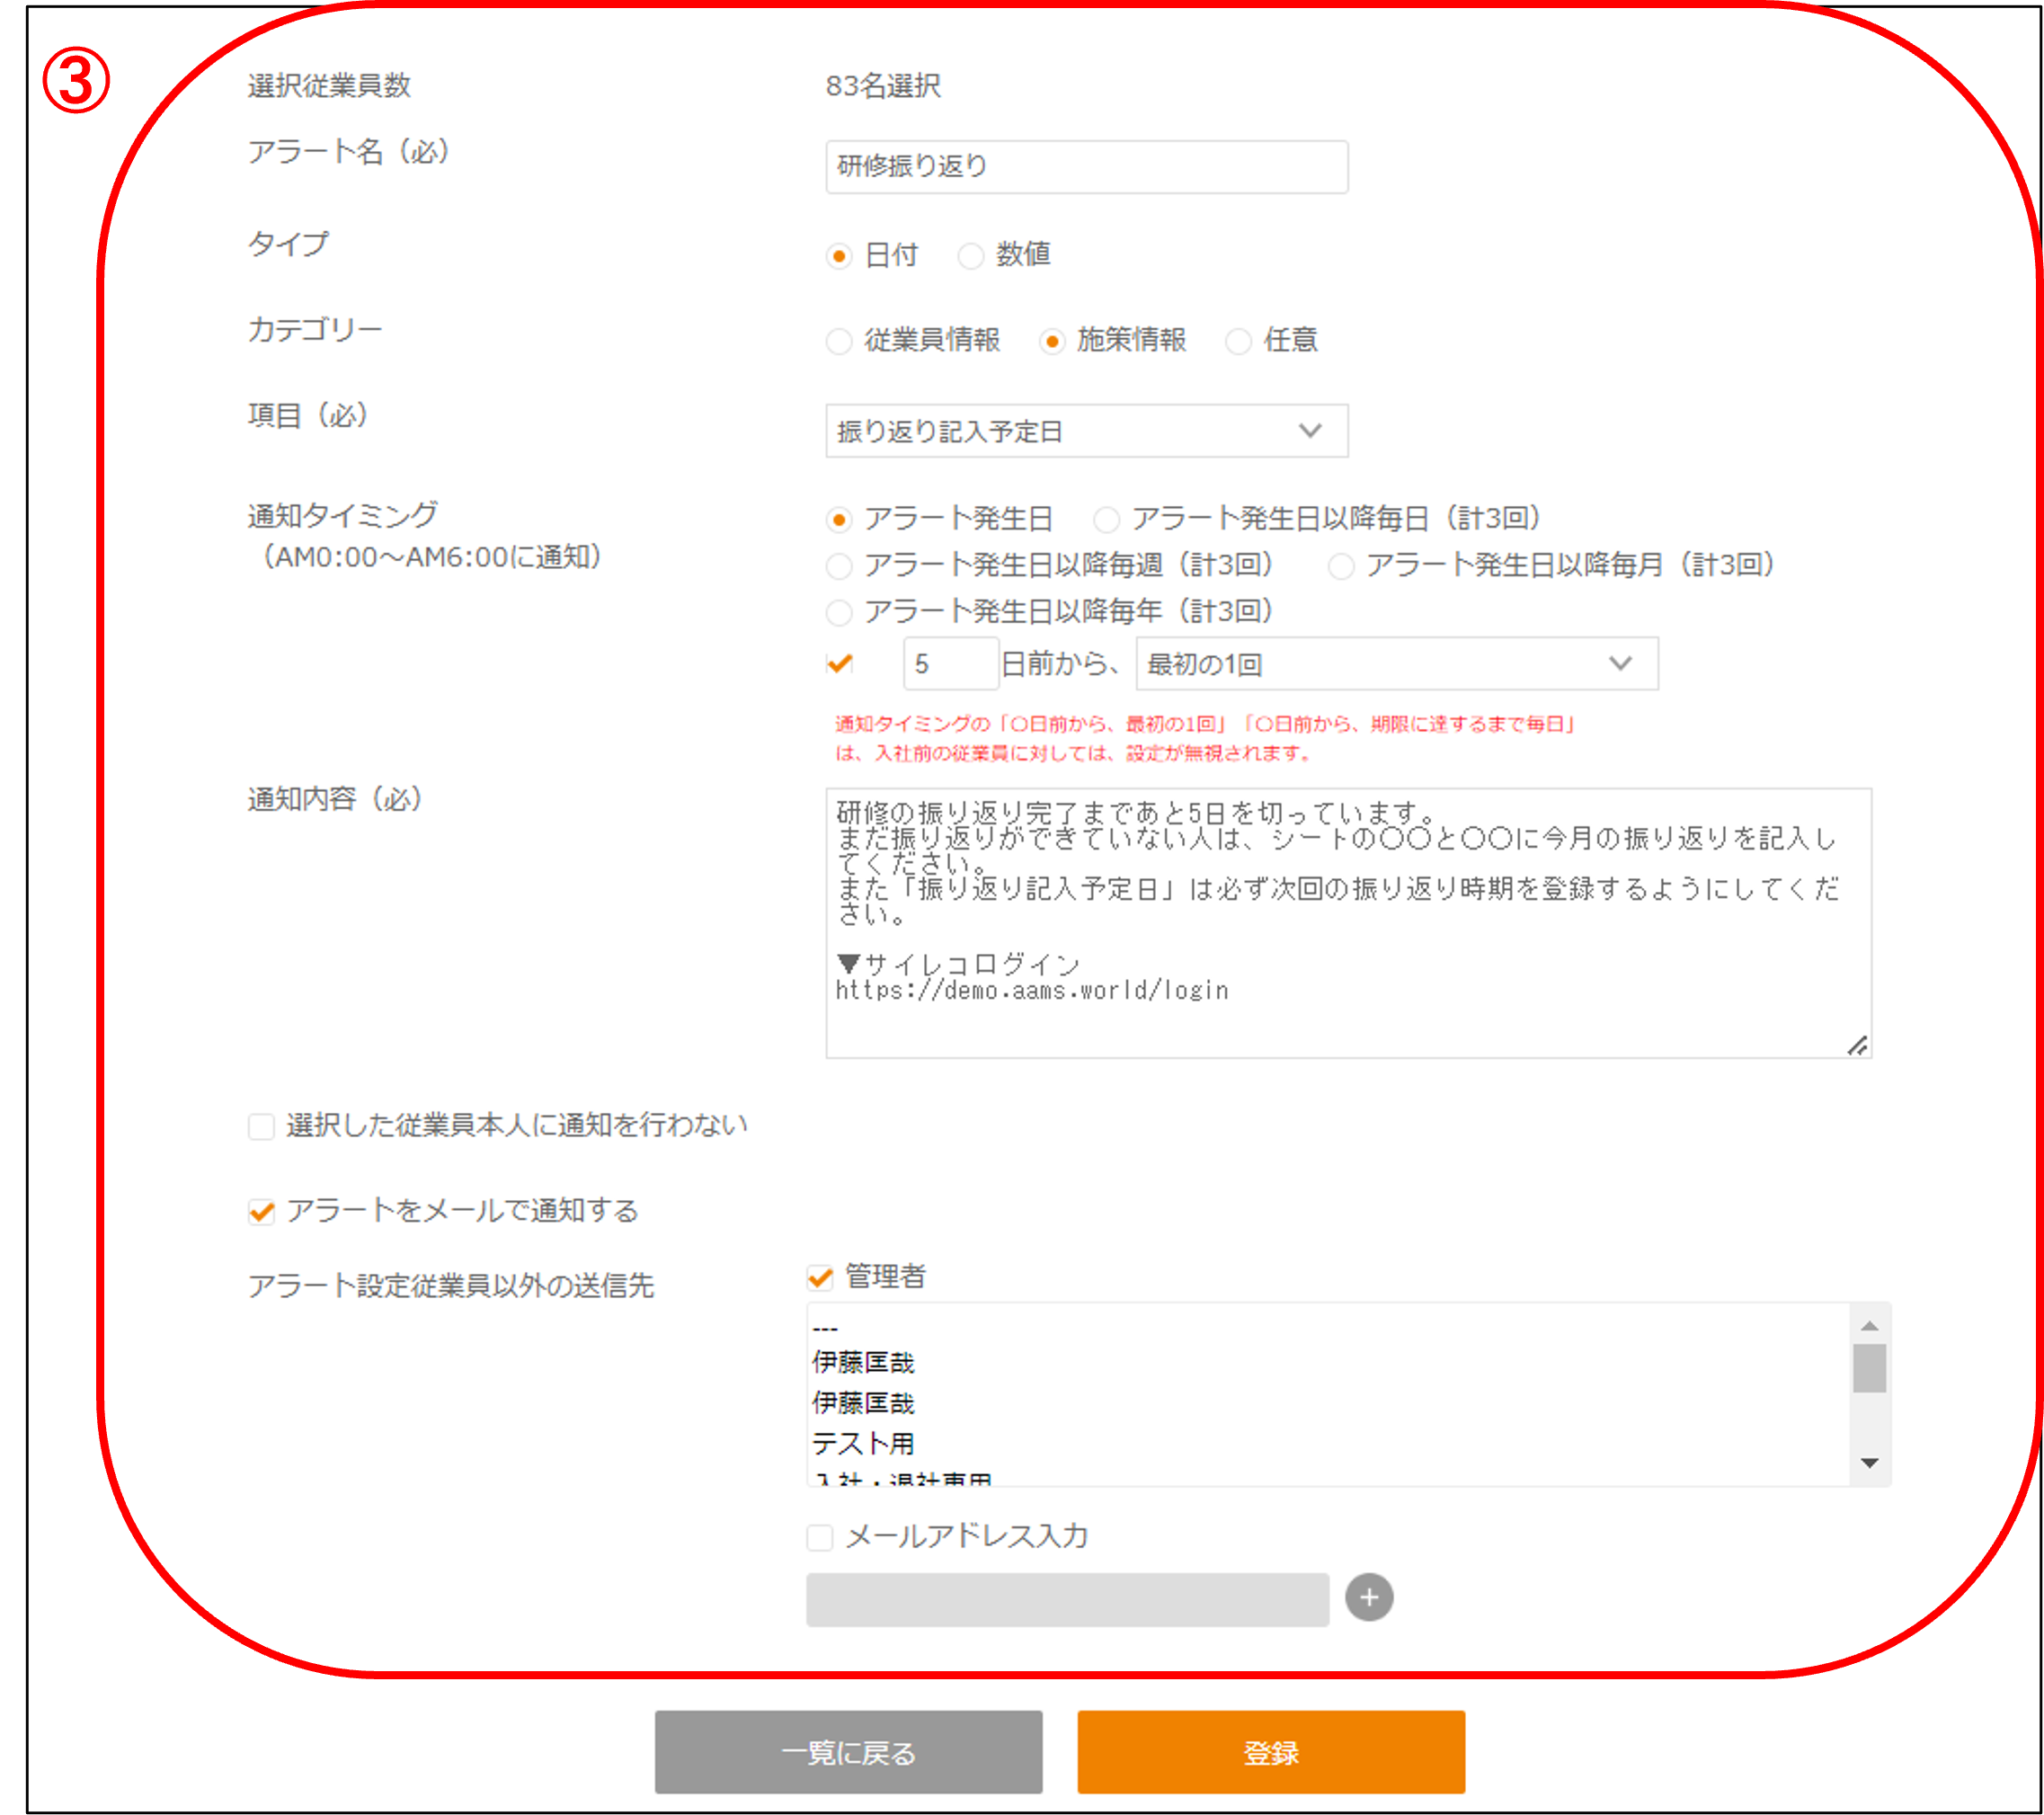Toggle the days-before notification checkbox

pyautogui.click(x=839, y=663)
